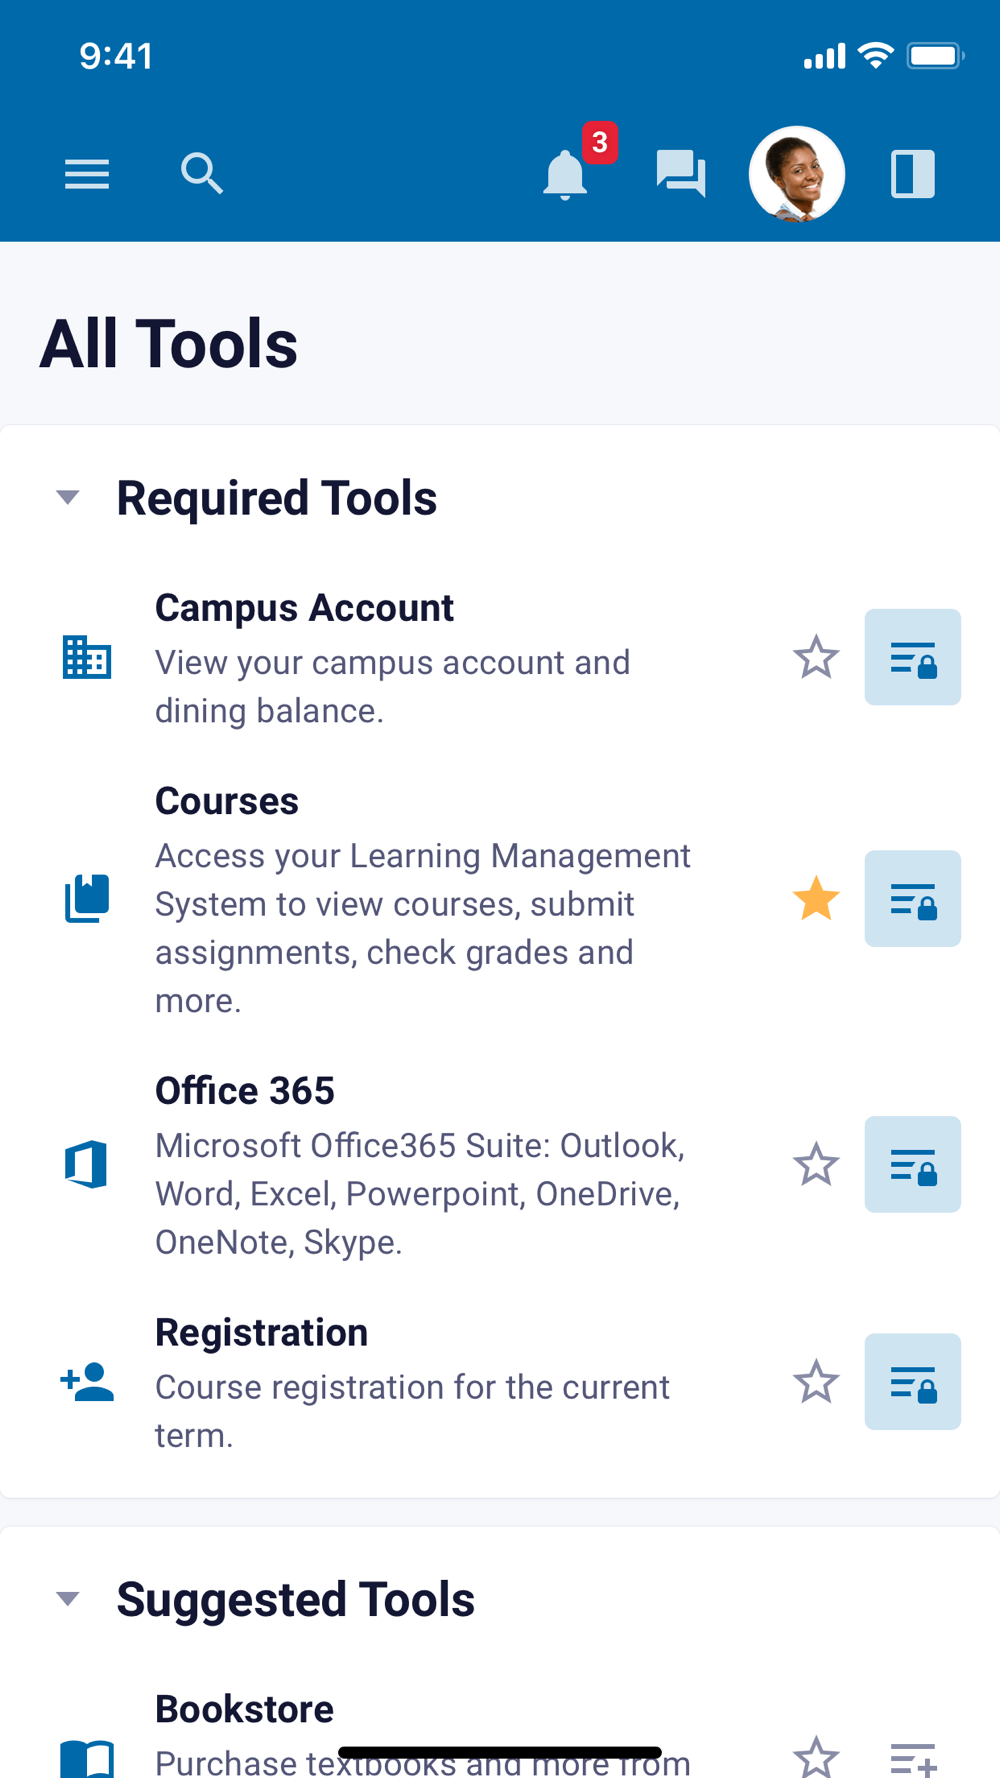The width and height of the screenshot is (1000, 1778).
Task: Open the Bookstore tool
Action: coord(244,1710)
